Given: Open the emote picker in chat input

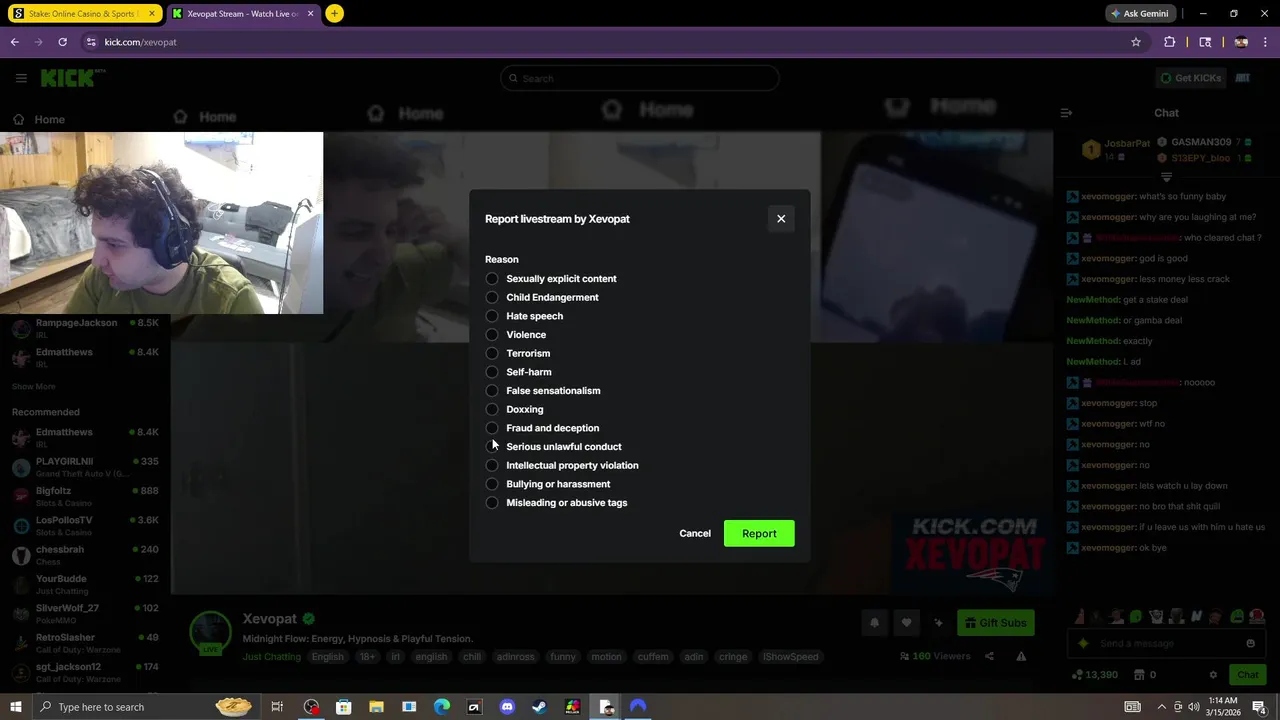Looking at the screenshot, I should 1250,644.
